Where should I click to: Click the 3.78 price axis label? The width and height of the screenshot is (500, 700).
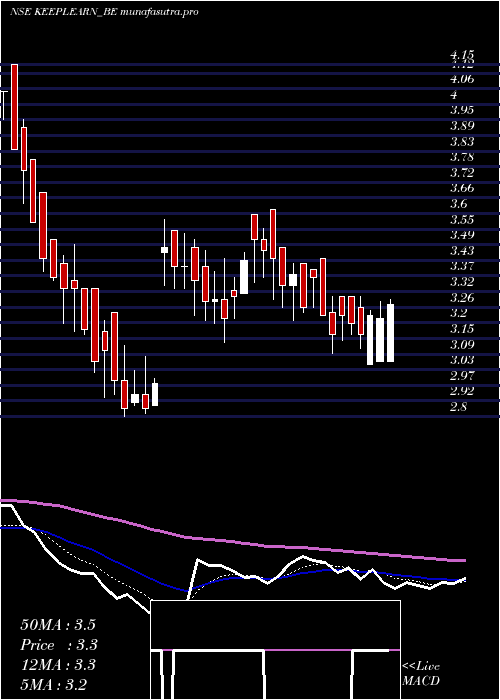click(x=462, y=157)
